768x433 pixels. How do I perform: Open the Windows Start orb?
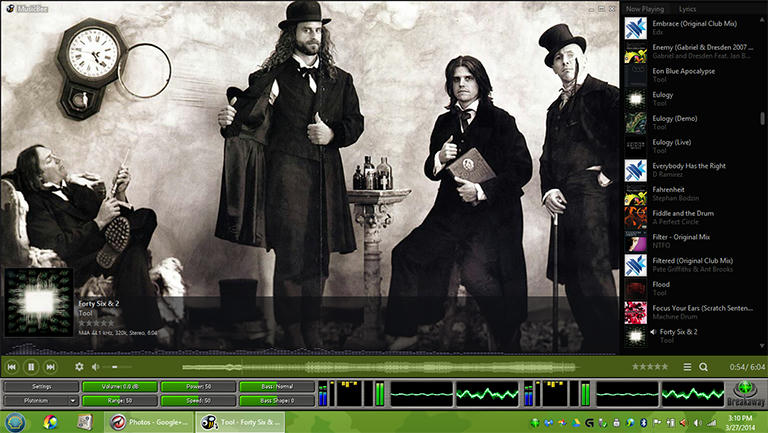coord(15,422)
